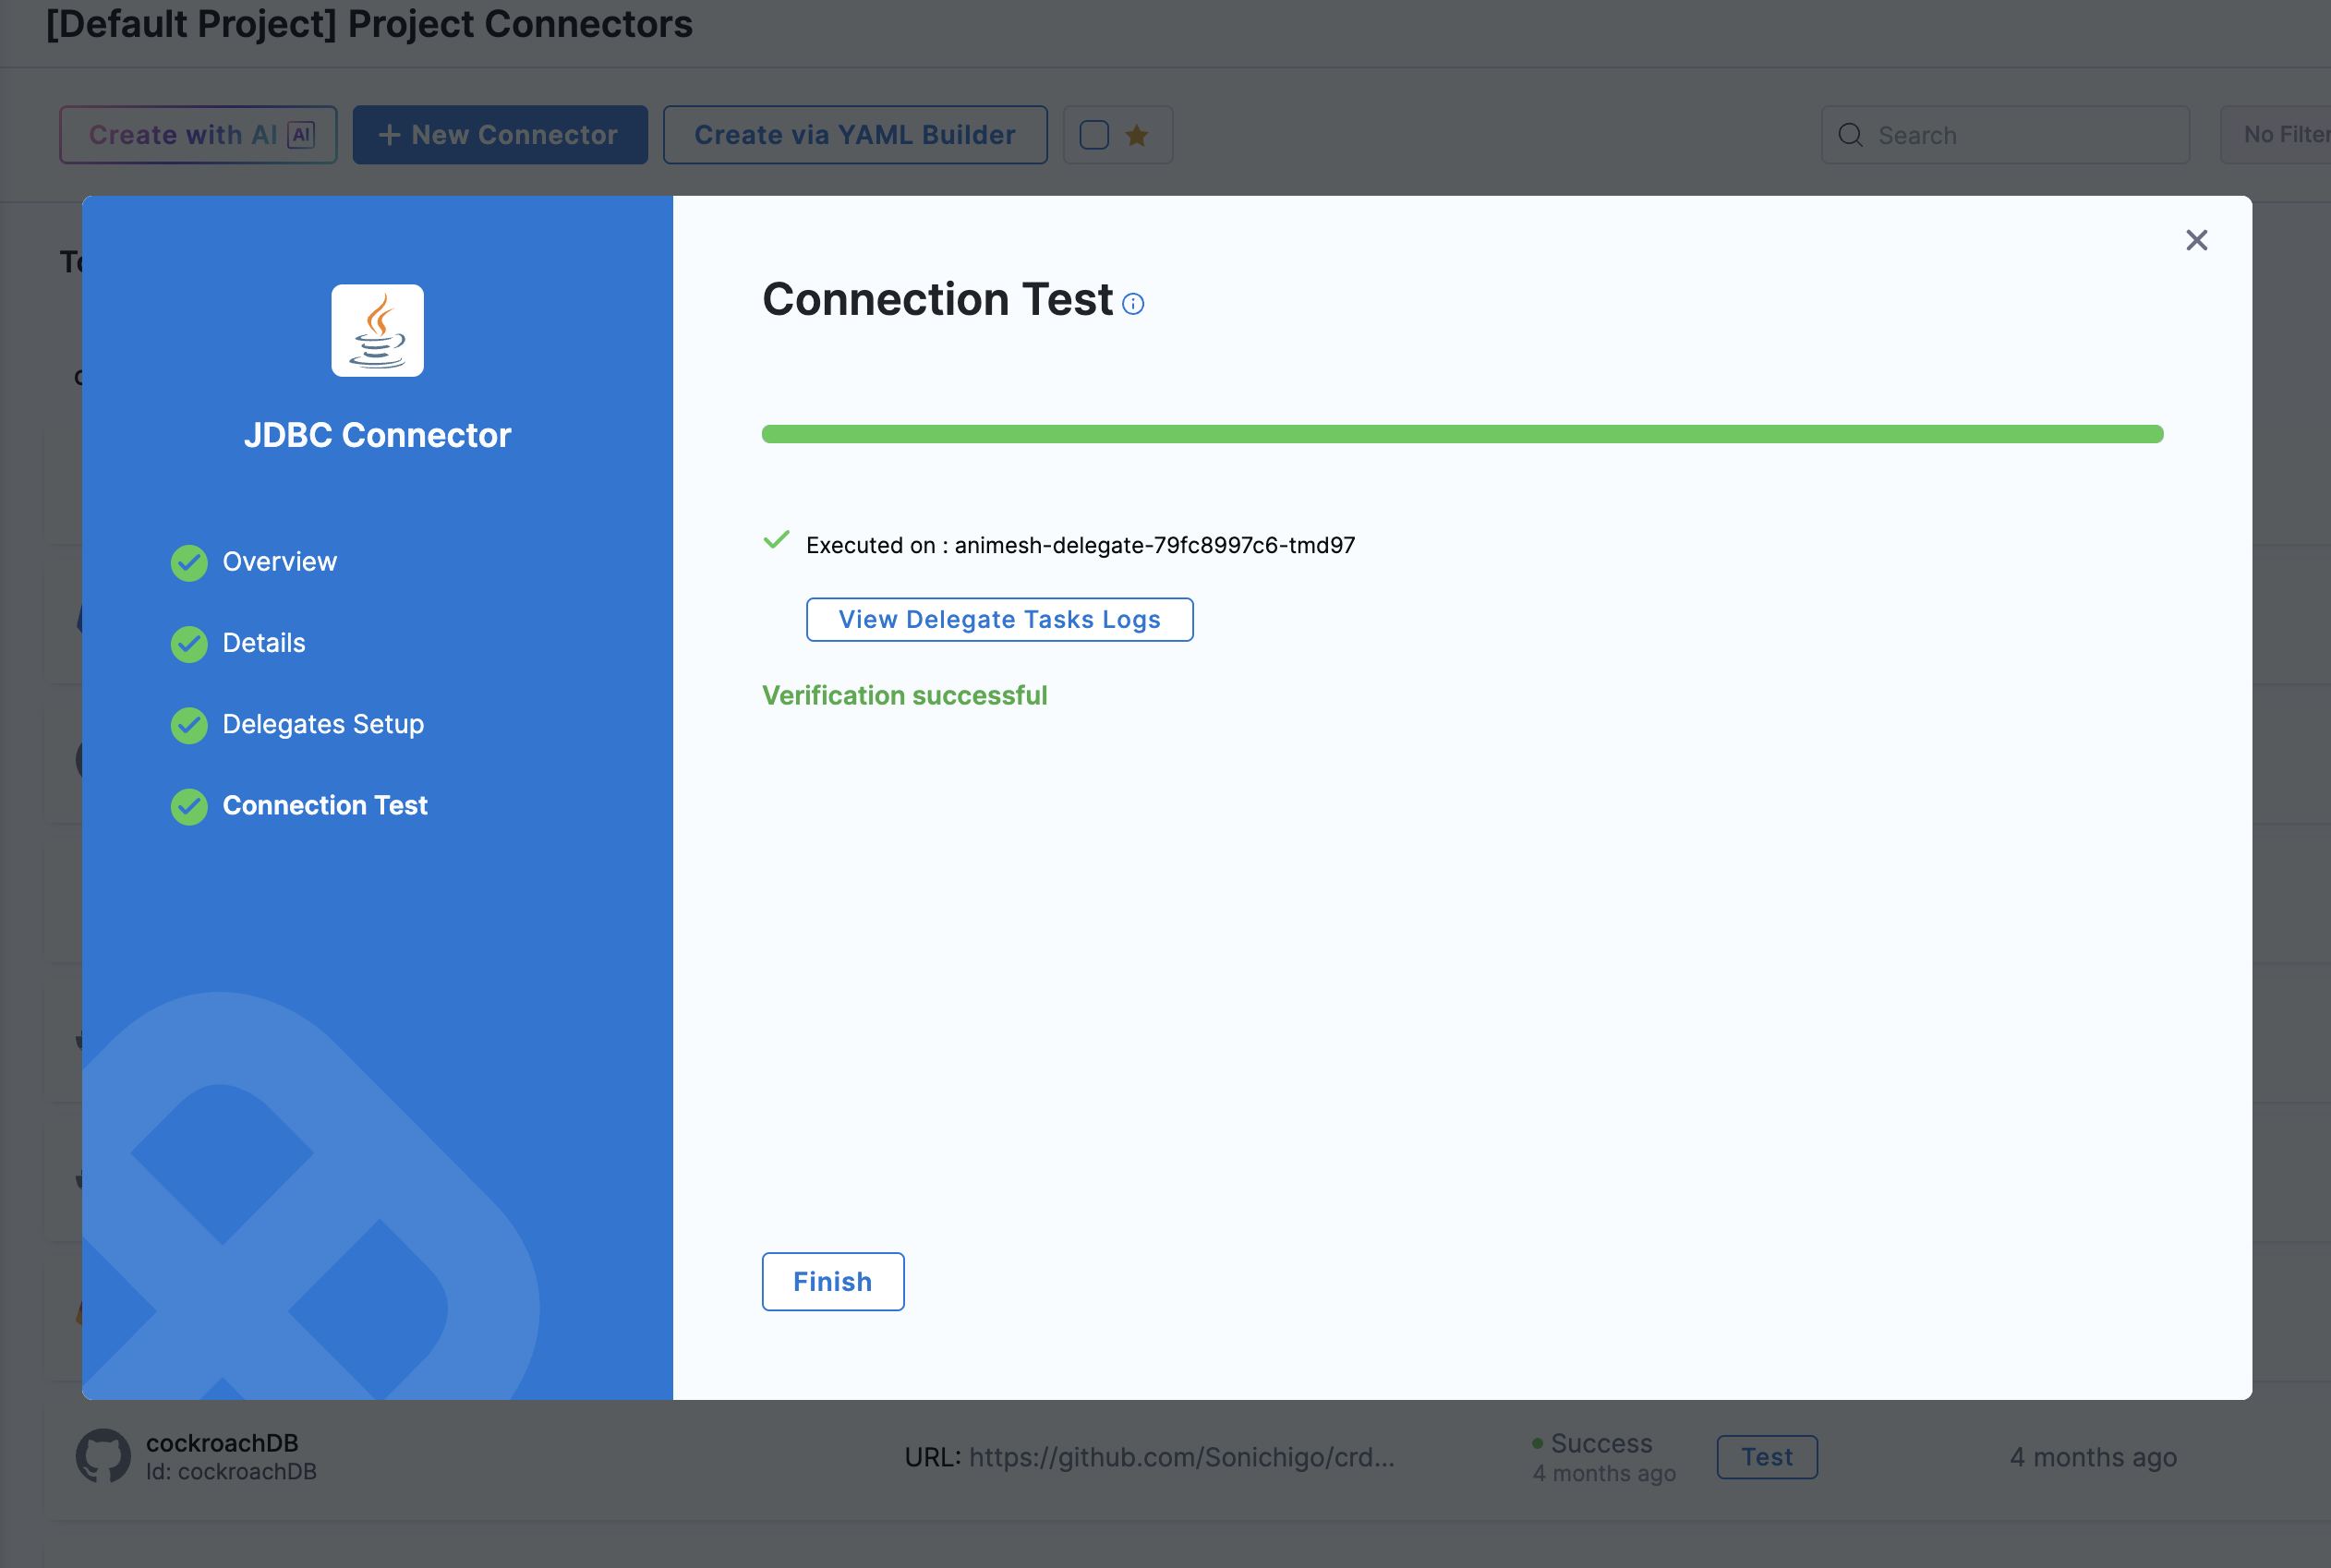Select the Details step in the sidebar
Screen dimensions: 2331x1568
264,643
